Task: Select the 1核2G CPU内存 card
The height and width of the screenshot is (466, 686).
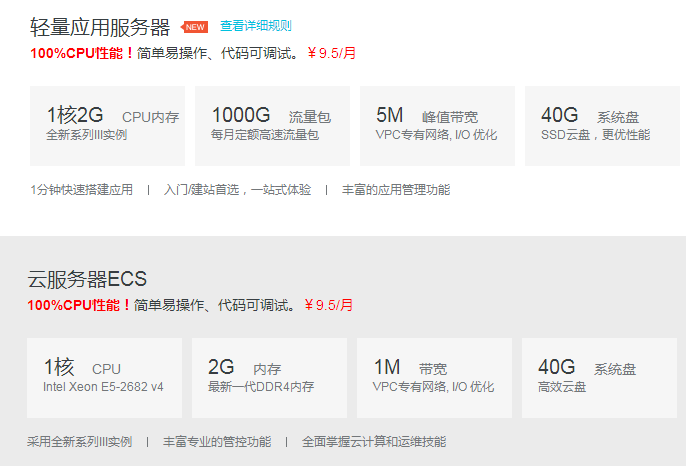Action: tap(107, 126)
